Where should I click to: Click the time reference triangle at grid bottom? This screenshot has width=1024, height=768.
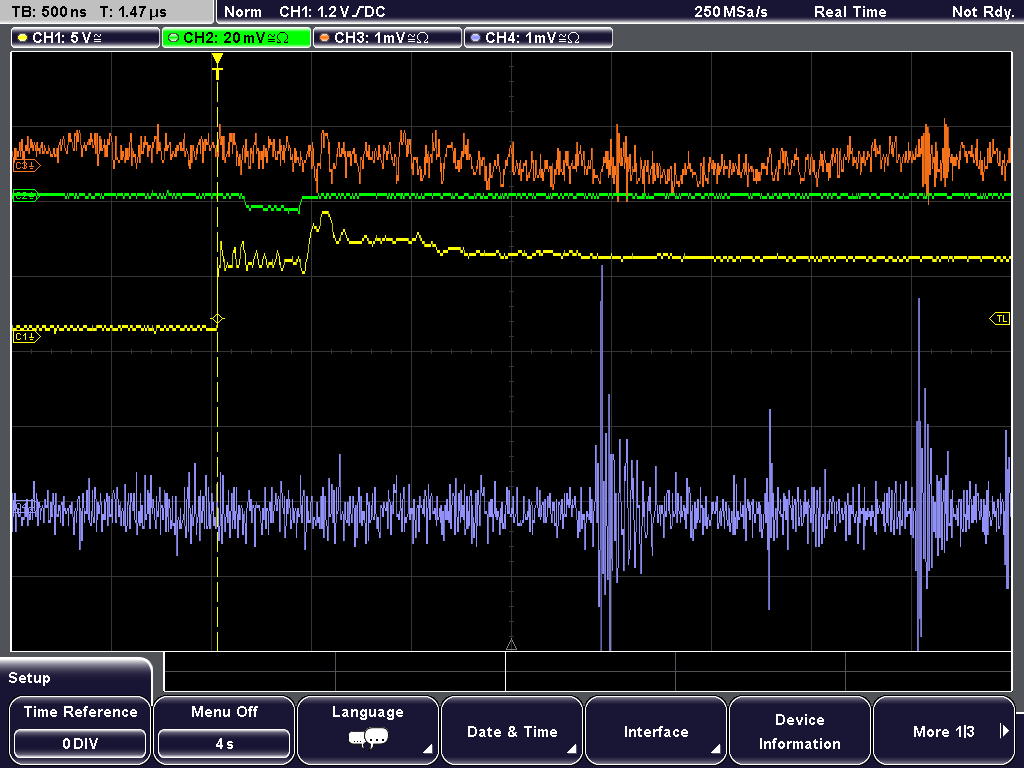click(x=511, y=645)
